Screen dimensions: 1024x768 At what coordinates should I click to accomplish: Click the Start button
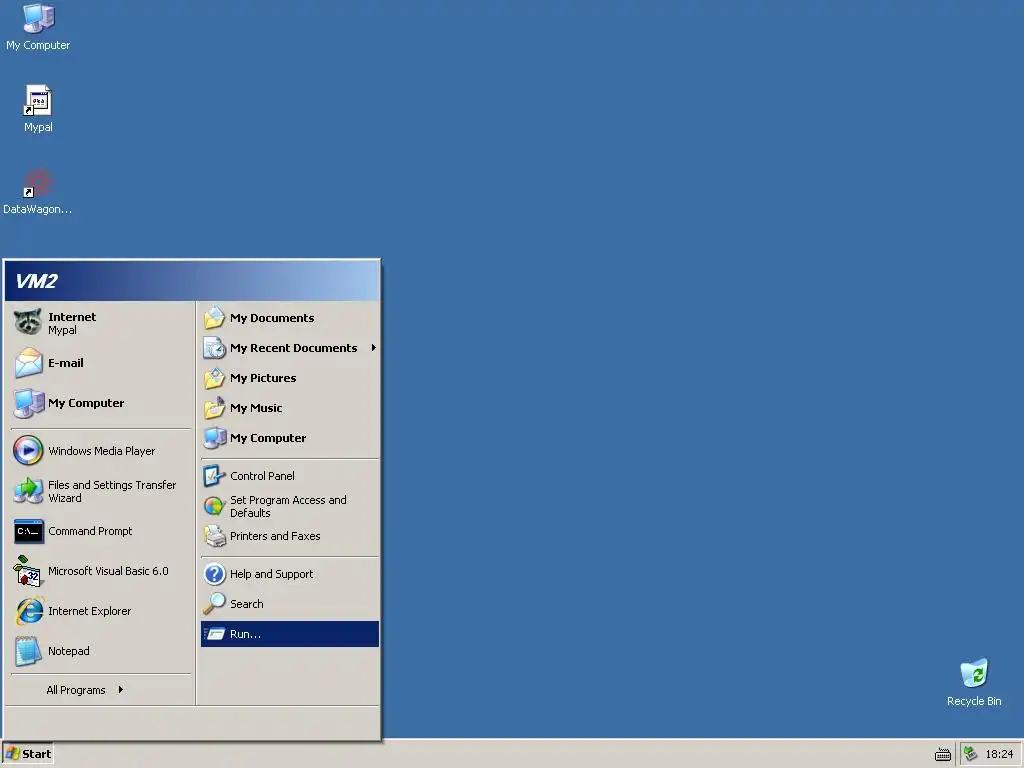coord(27,754)
